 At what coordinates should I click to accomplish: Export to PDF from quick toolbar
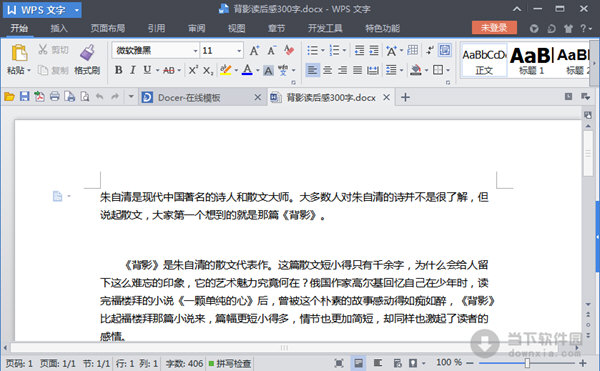point(39,96)
